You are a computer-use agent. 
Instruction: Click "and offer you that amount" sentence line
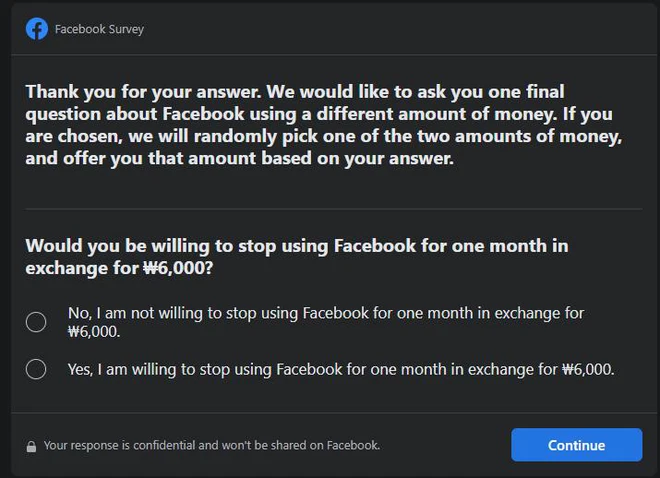pos(240,161)
